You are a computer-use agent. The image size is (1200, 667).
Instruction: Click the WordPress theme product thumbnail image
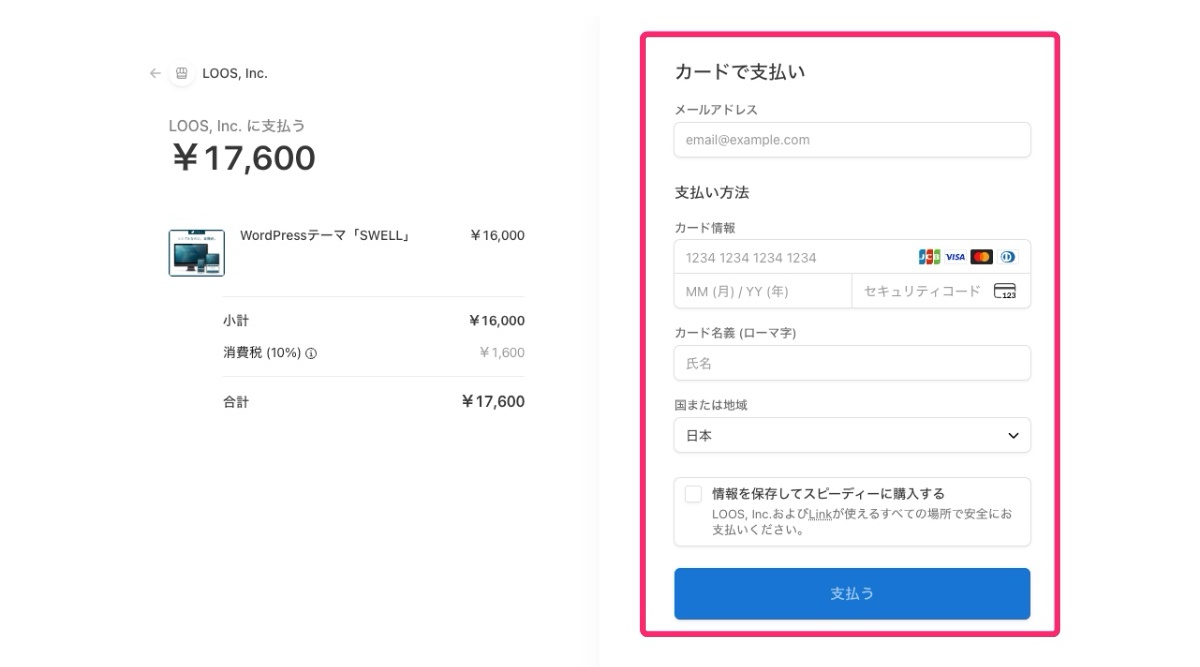coord(195,252)
